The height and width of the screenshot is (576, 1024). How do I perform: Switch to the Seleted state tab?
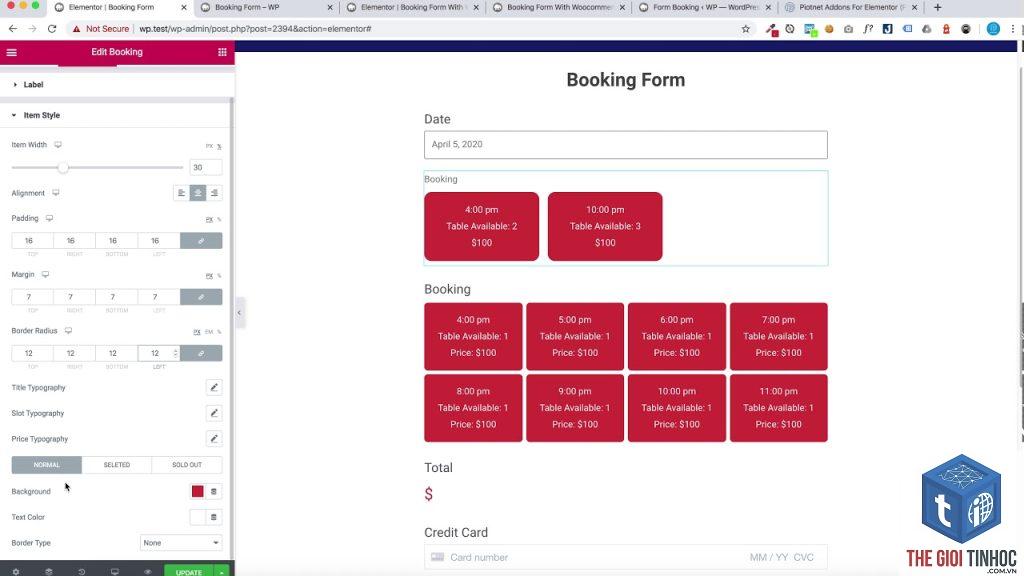[117, 464]
